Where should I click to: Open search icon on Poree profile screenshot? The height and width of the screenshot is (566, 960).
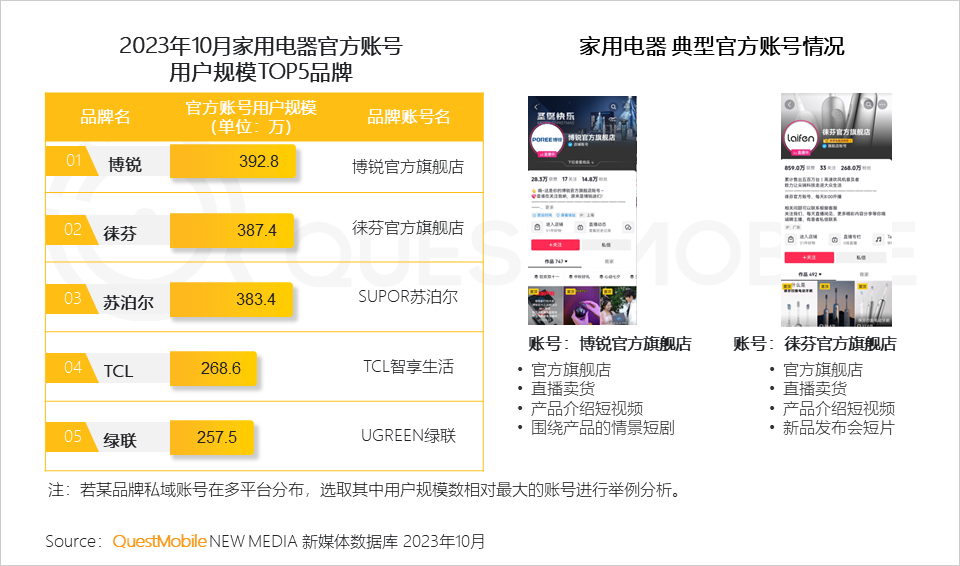coord(613,107)
